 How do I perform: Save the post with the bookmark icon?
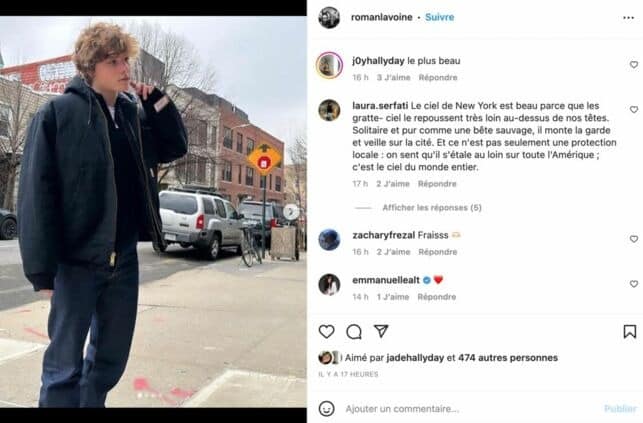pos(629,331)
